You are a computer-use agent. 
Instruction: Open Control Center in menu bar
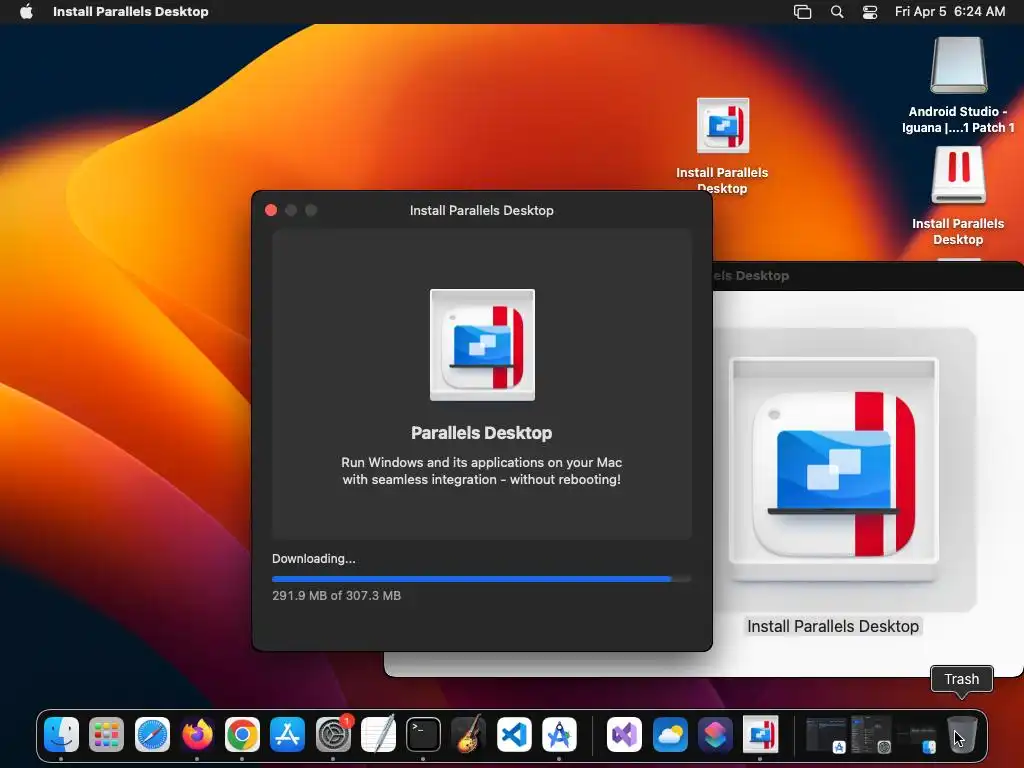(x=870, y=11)
